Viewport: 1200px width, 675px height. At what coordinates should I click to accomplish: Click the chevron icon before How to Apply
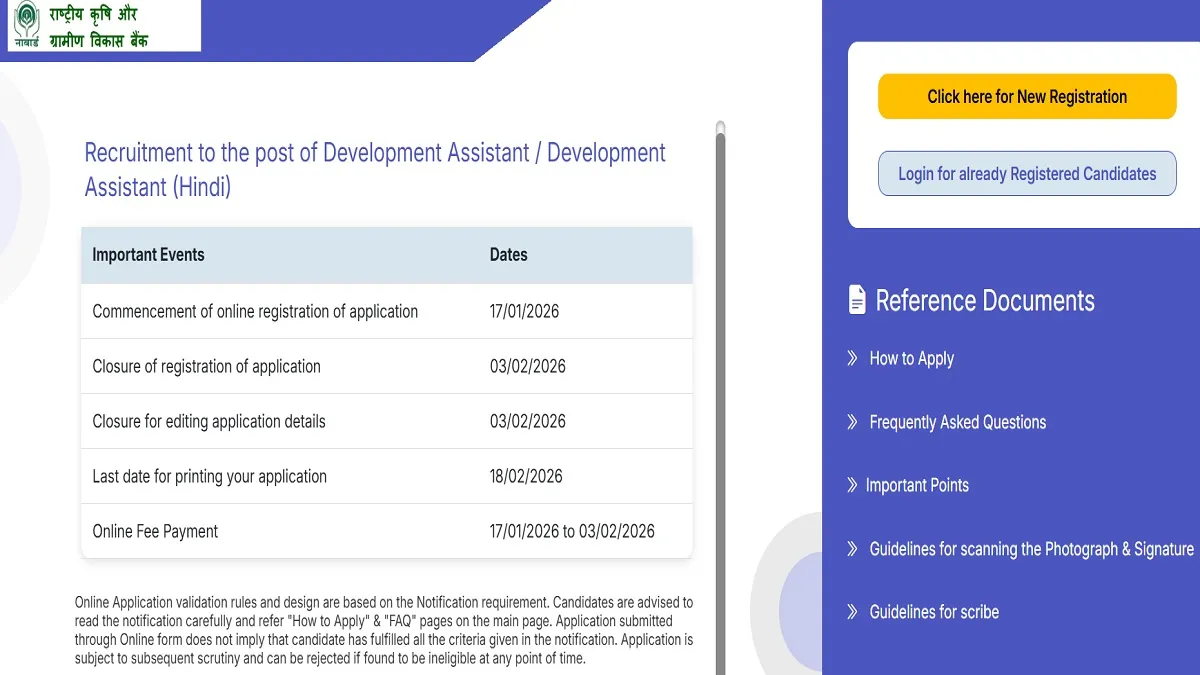(x=852, y=358)
